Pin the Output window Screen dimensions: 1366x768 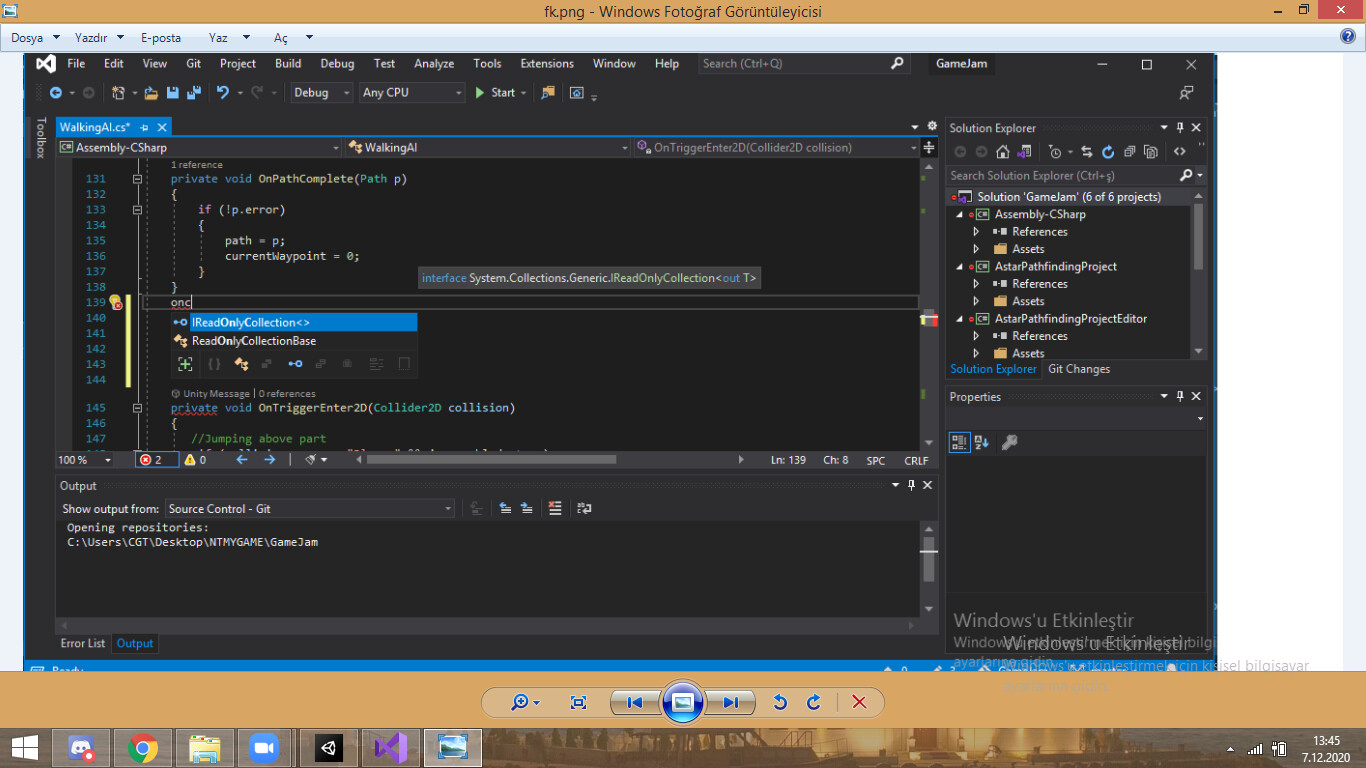[910, 485]
